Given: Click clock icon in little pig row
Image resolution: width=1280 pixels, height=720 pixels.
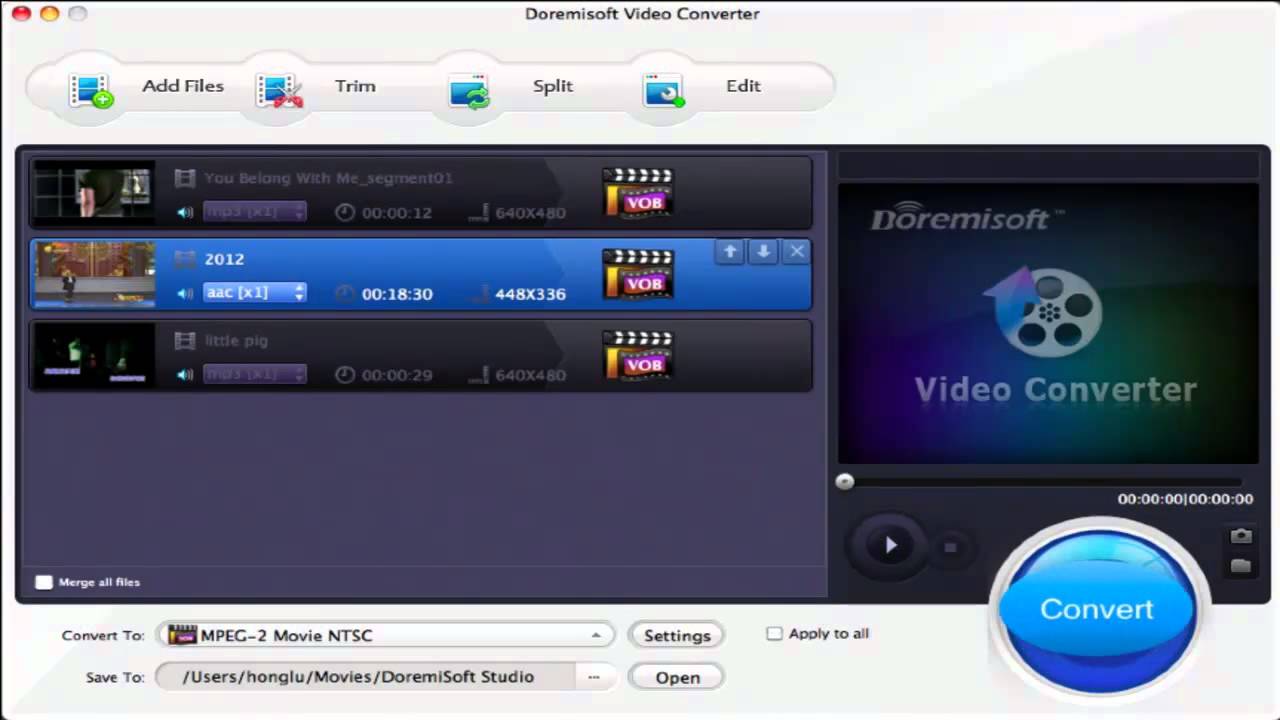Looking at the screenshot, I should pos(345,375).
